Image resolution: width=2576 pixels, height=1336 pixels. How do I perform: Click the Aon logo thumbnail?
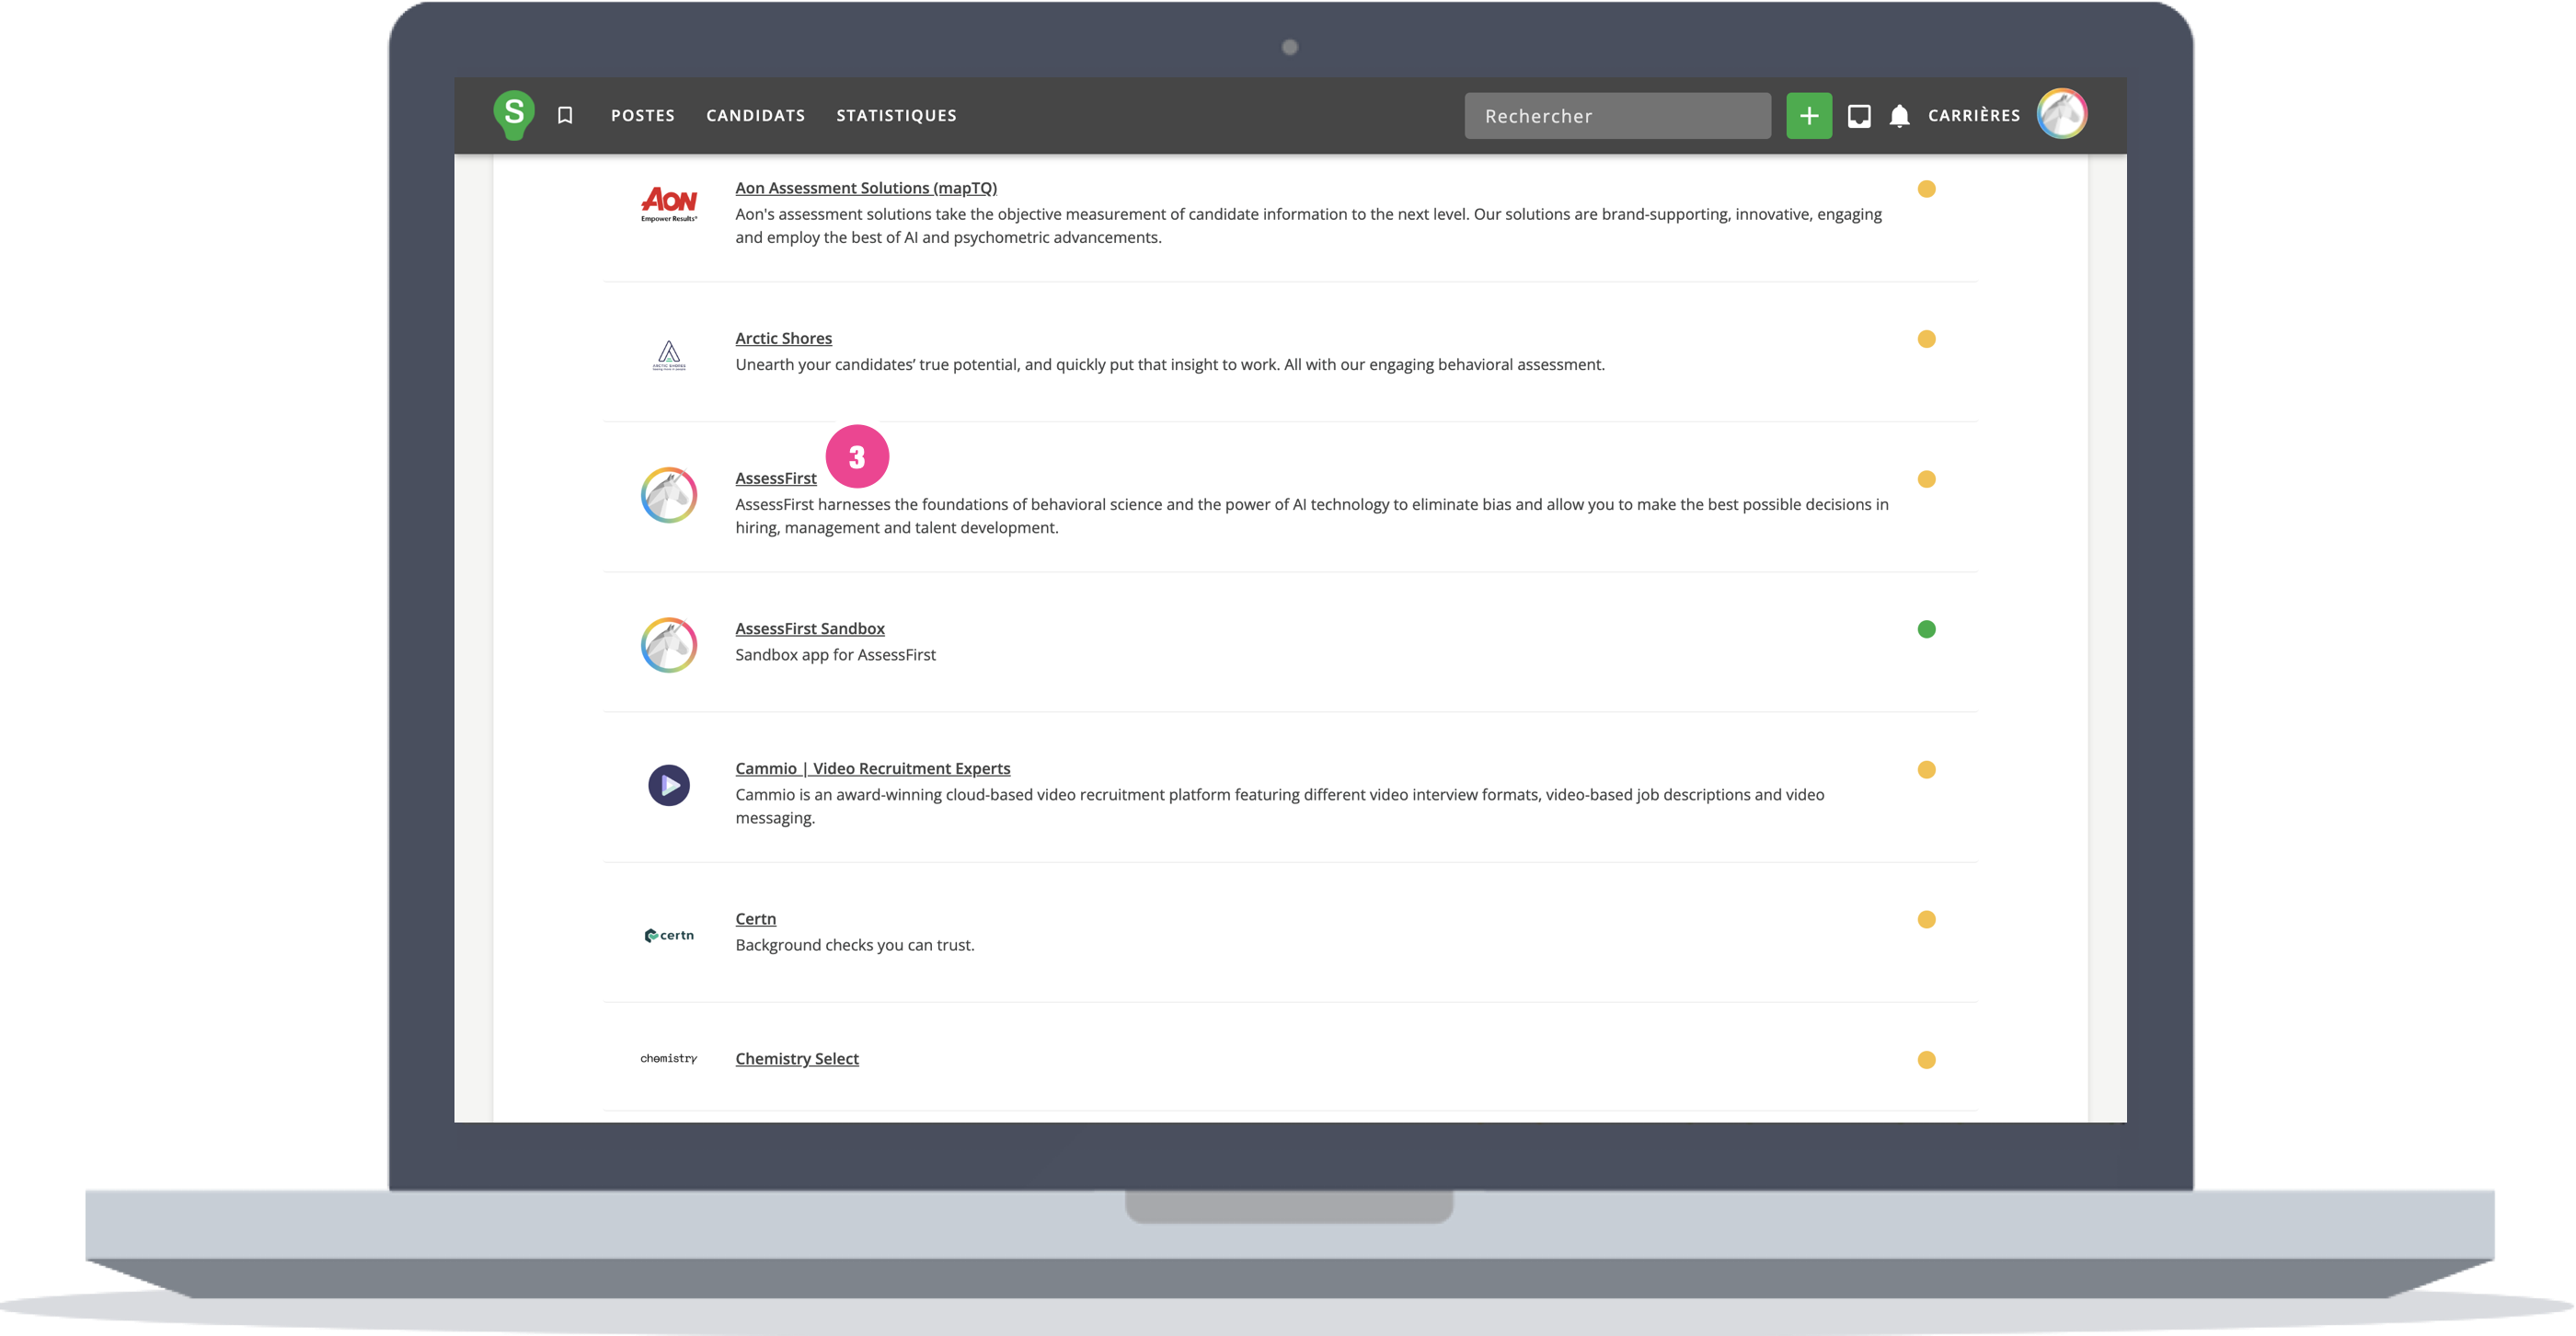pos(669,203)
